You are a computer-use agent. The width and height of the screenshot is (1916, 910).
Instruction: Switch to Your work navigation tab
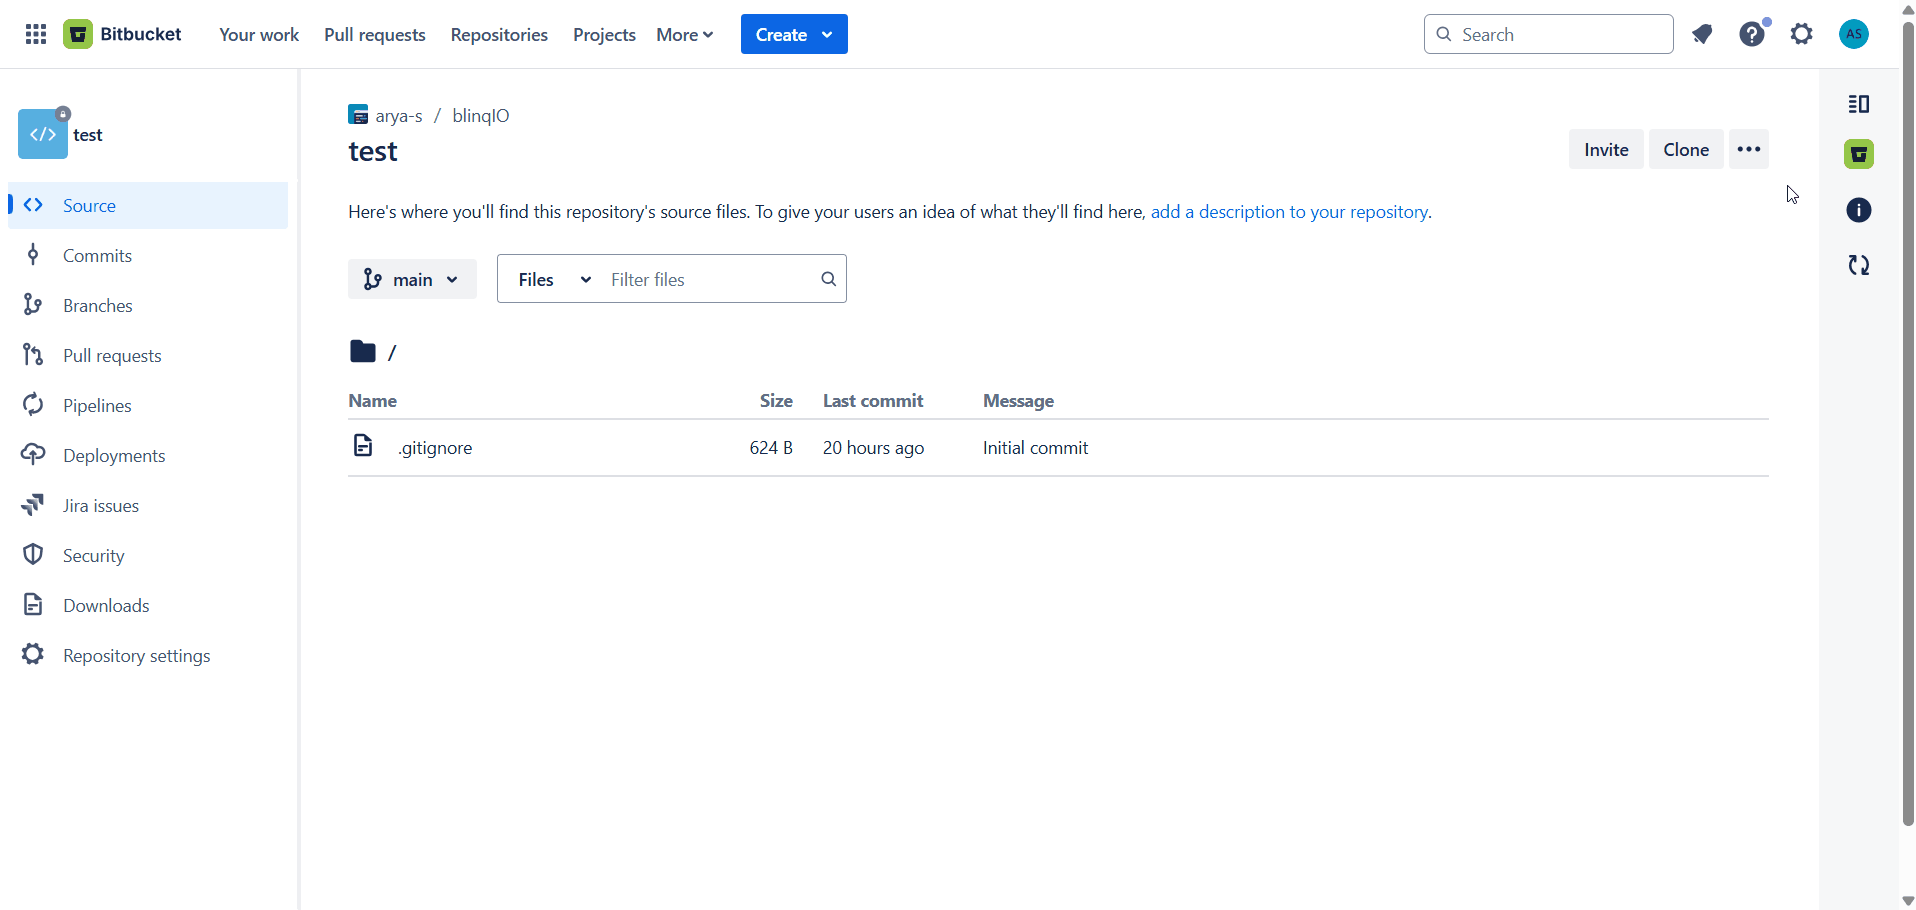click(x=258, y=34)
